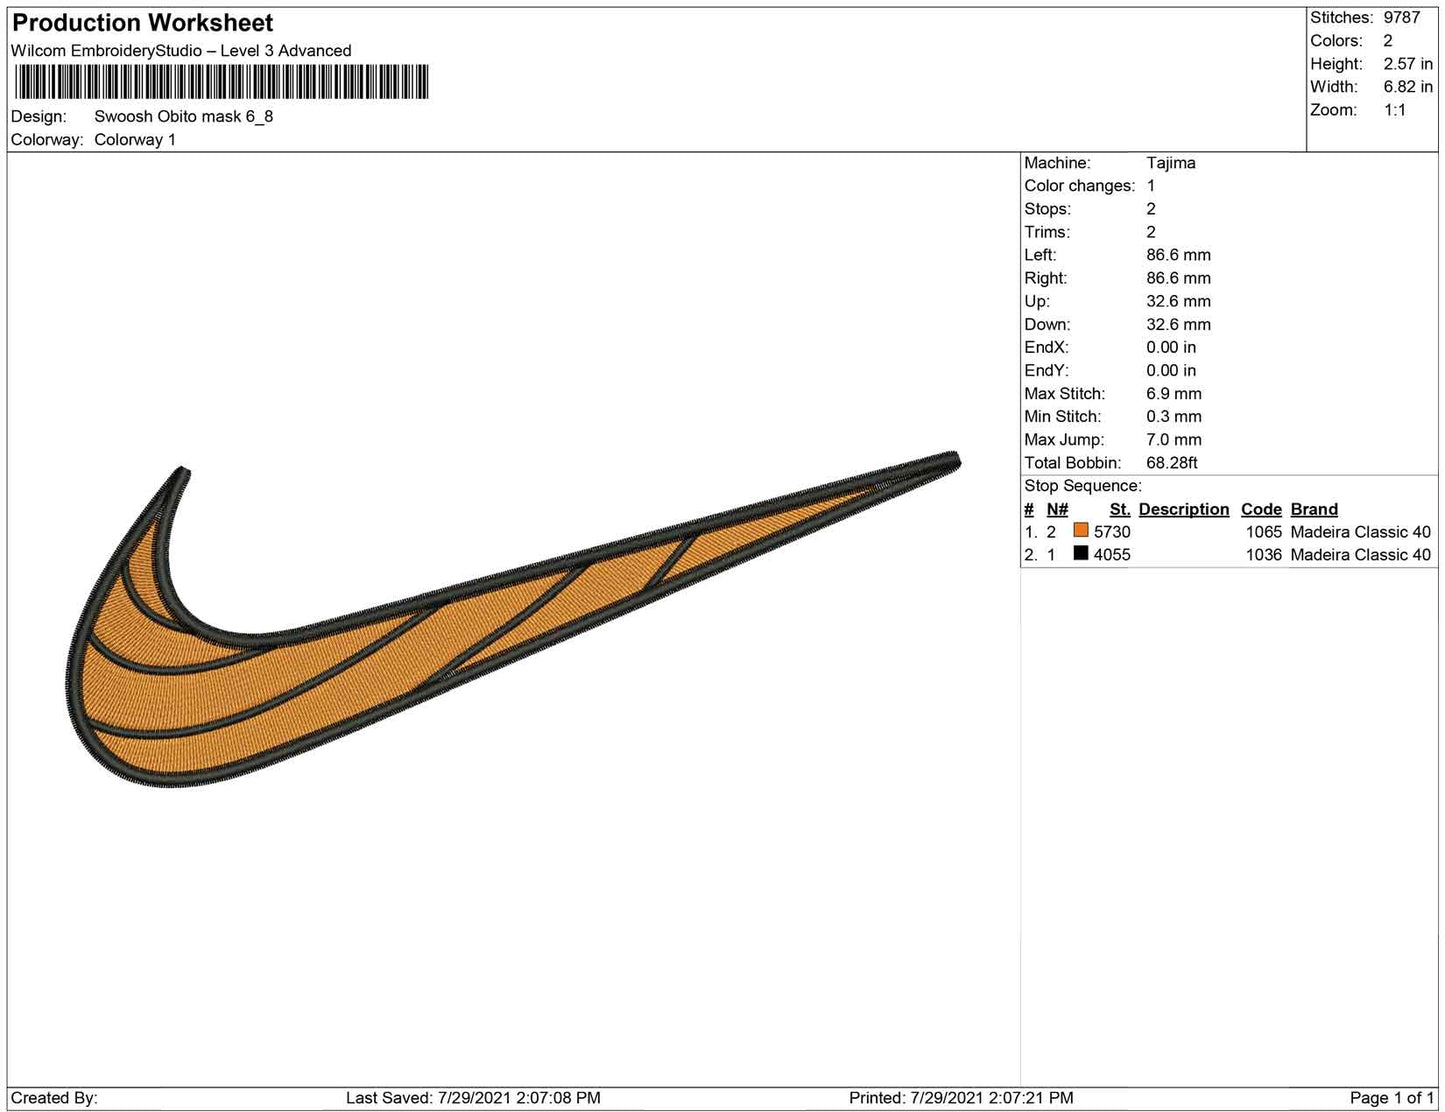The width and height of the screenshot is (1445, 1112).
Task: Click the barcode under the worksheet title
Action: tap(220, 82)
